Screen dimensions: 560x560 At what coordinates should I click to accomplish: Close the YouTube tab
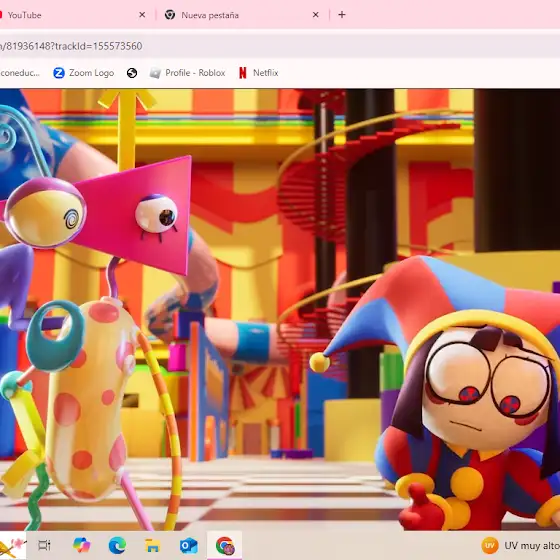[142, 15]
